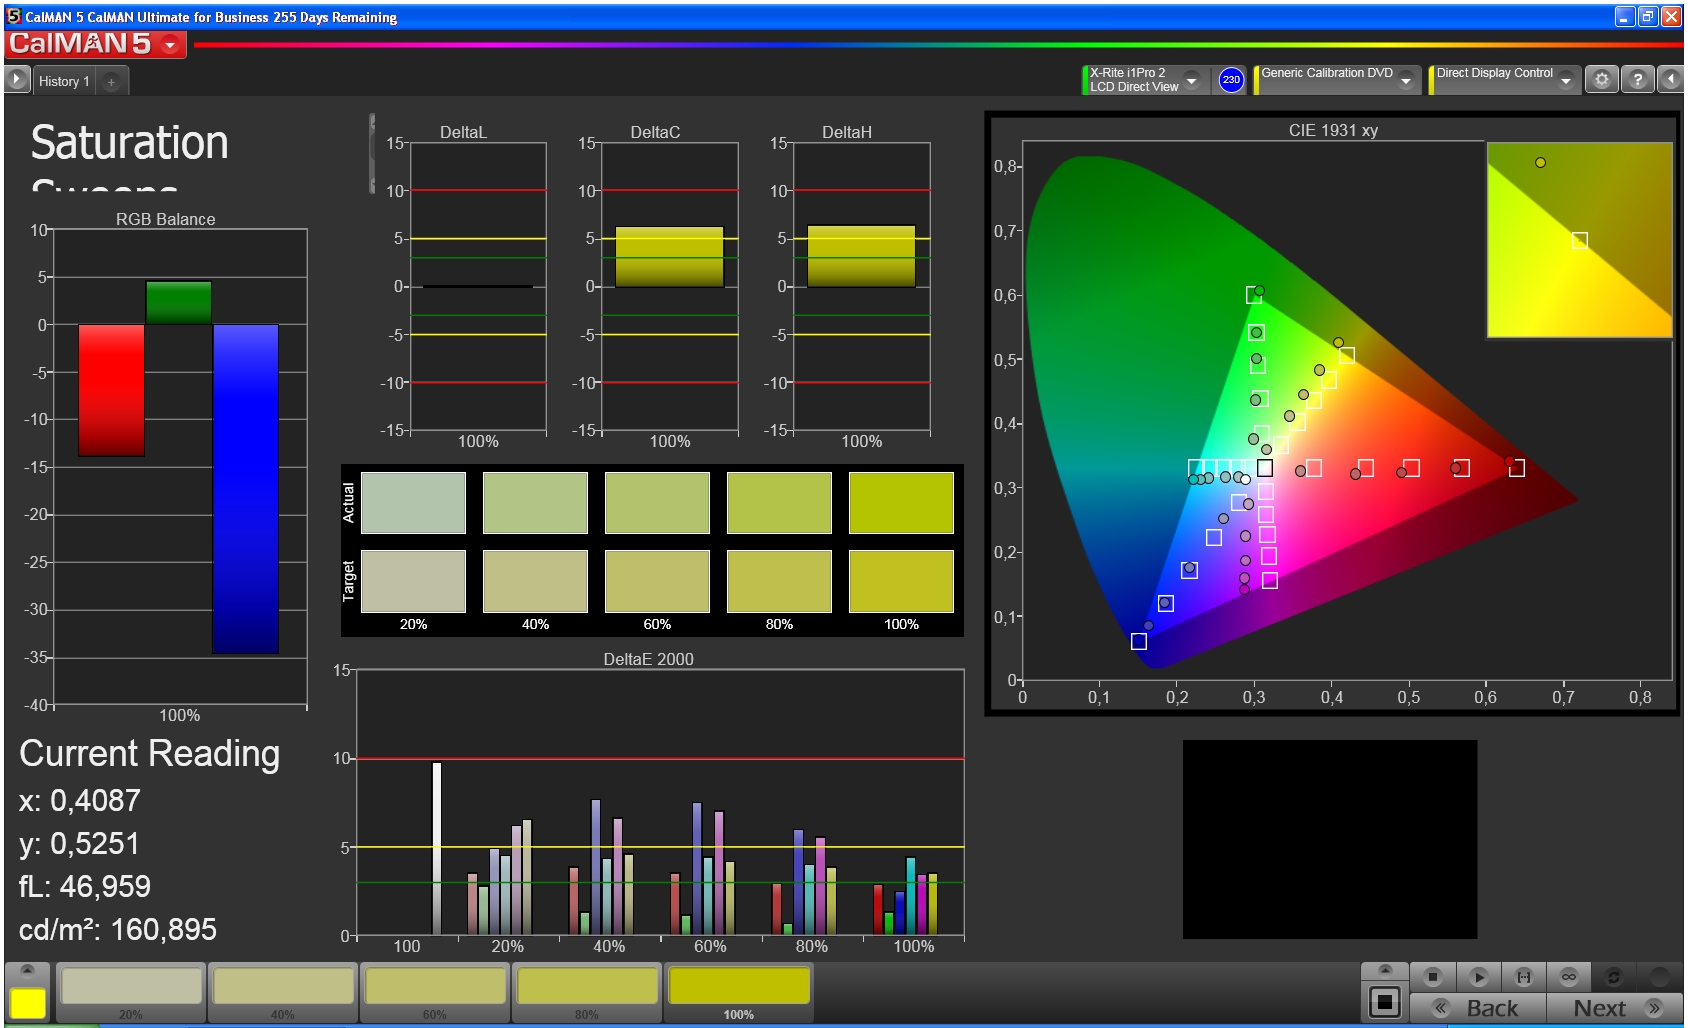
Task: Click the Target 60% color swatch
Action: (657, 581)
